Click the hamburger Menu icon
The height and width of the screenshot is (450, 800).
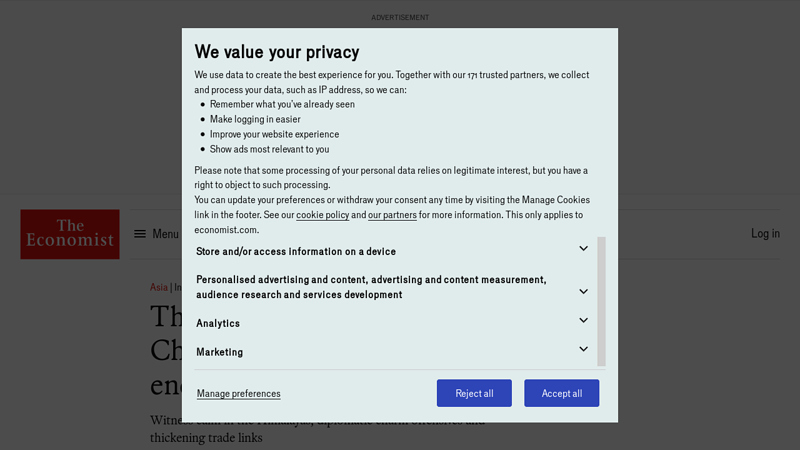(140, 234)
